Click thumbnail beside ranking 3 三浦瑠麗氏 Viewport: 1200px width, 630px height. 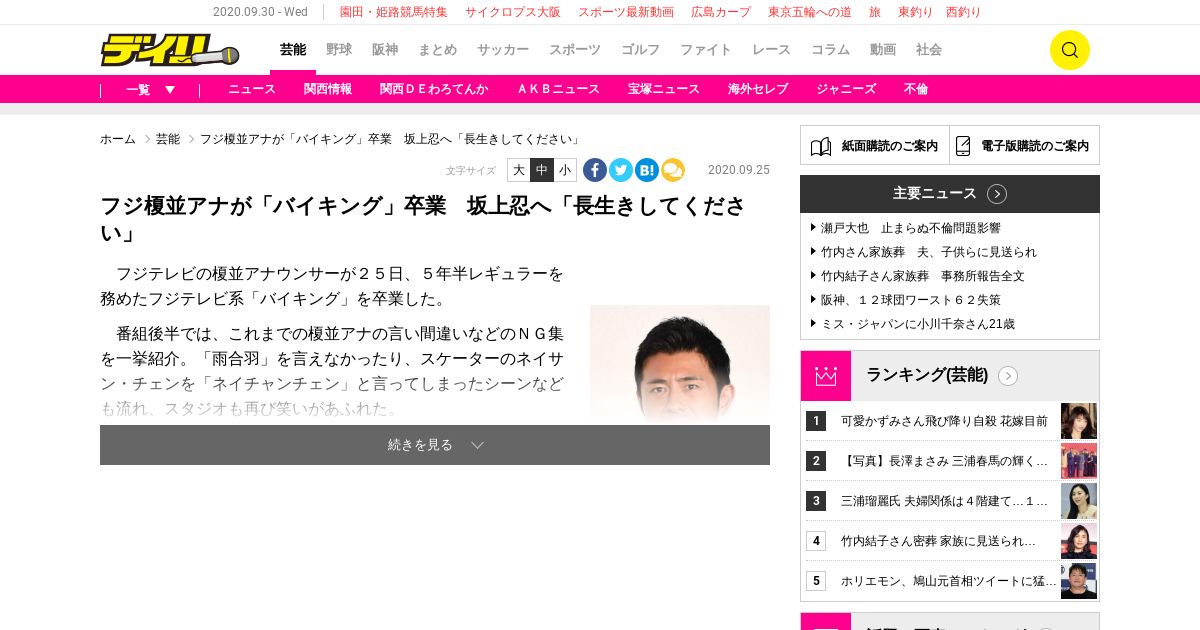pyautogui.click(x=1079, y=501)
